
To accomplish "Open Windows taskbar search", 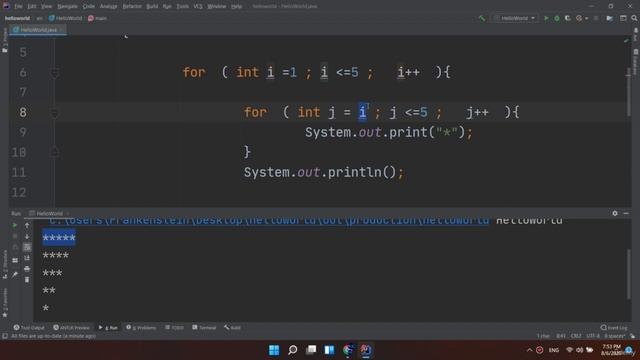I will point(293,350).
